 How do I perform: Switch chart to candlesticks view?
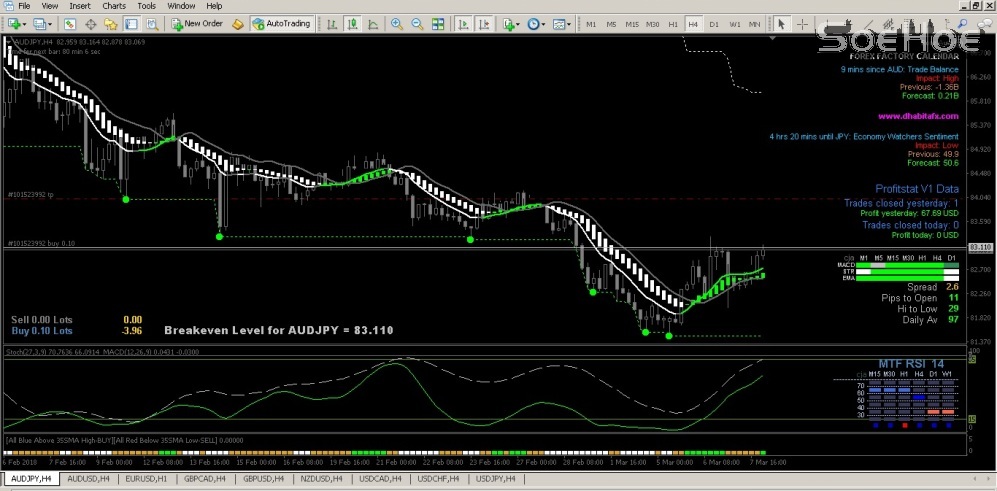350,23
